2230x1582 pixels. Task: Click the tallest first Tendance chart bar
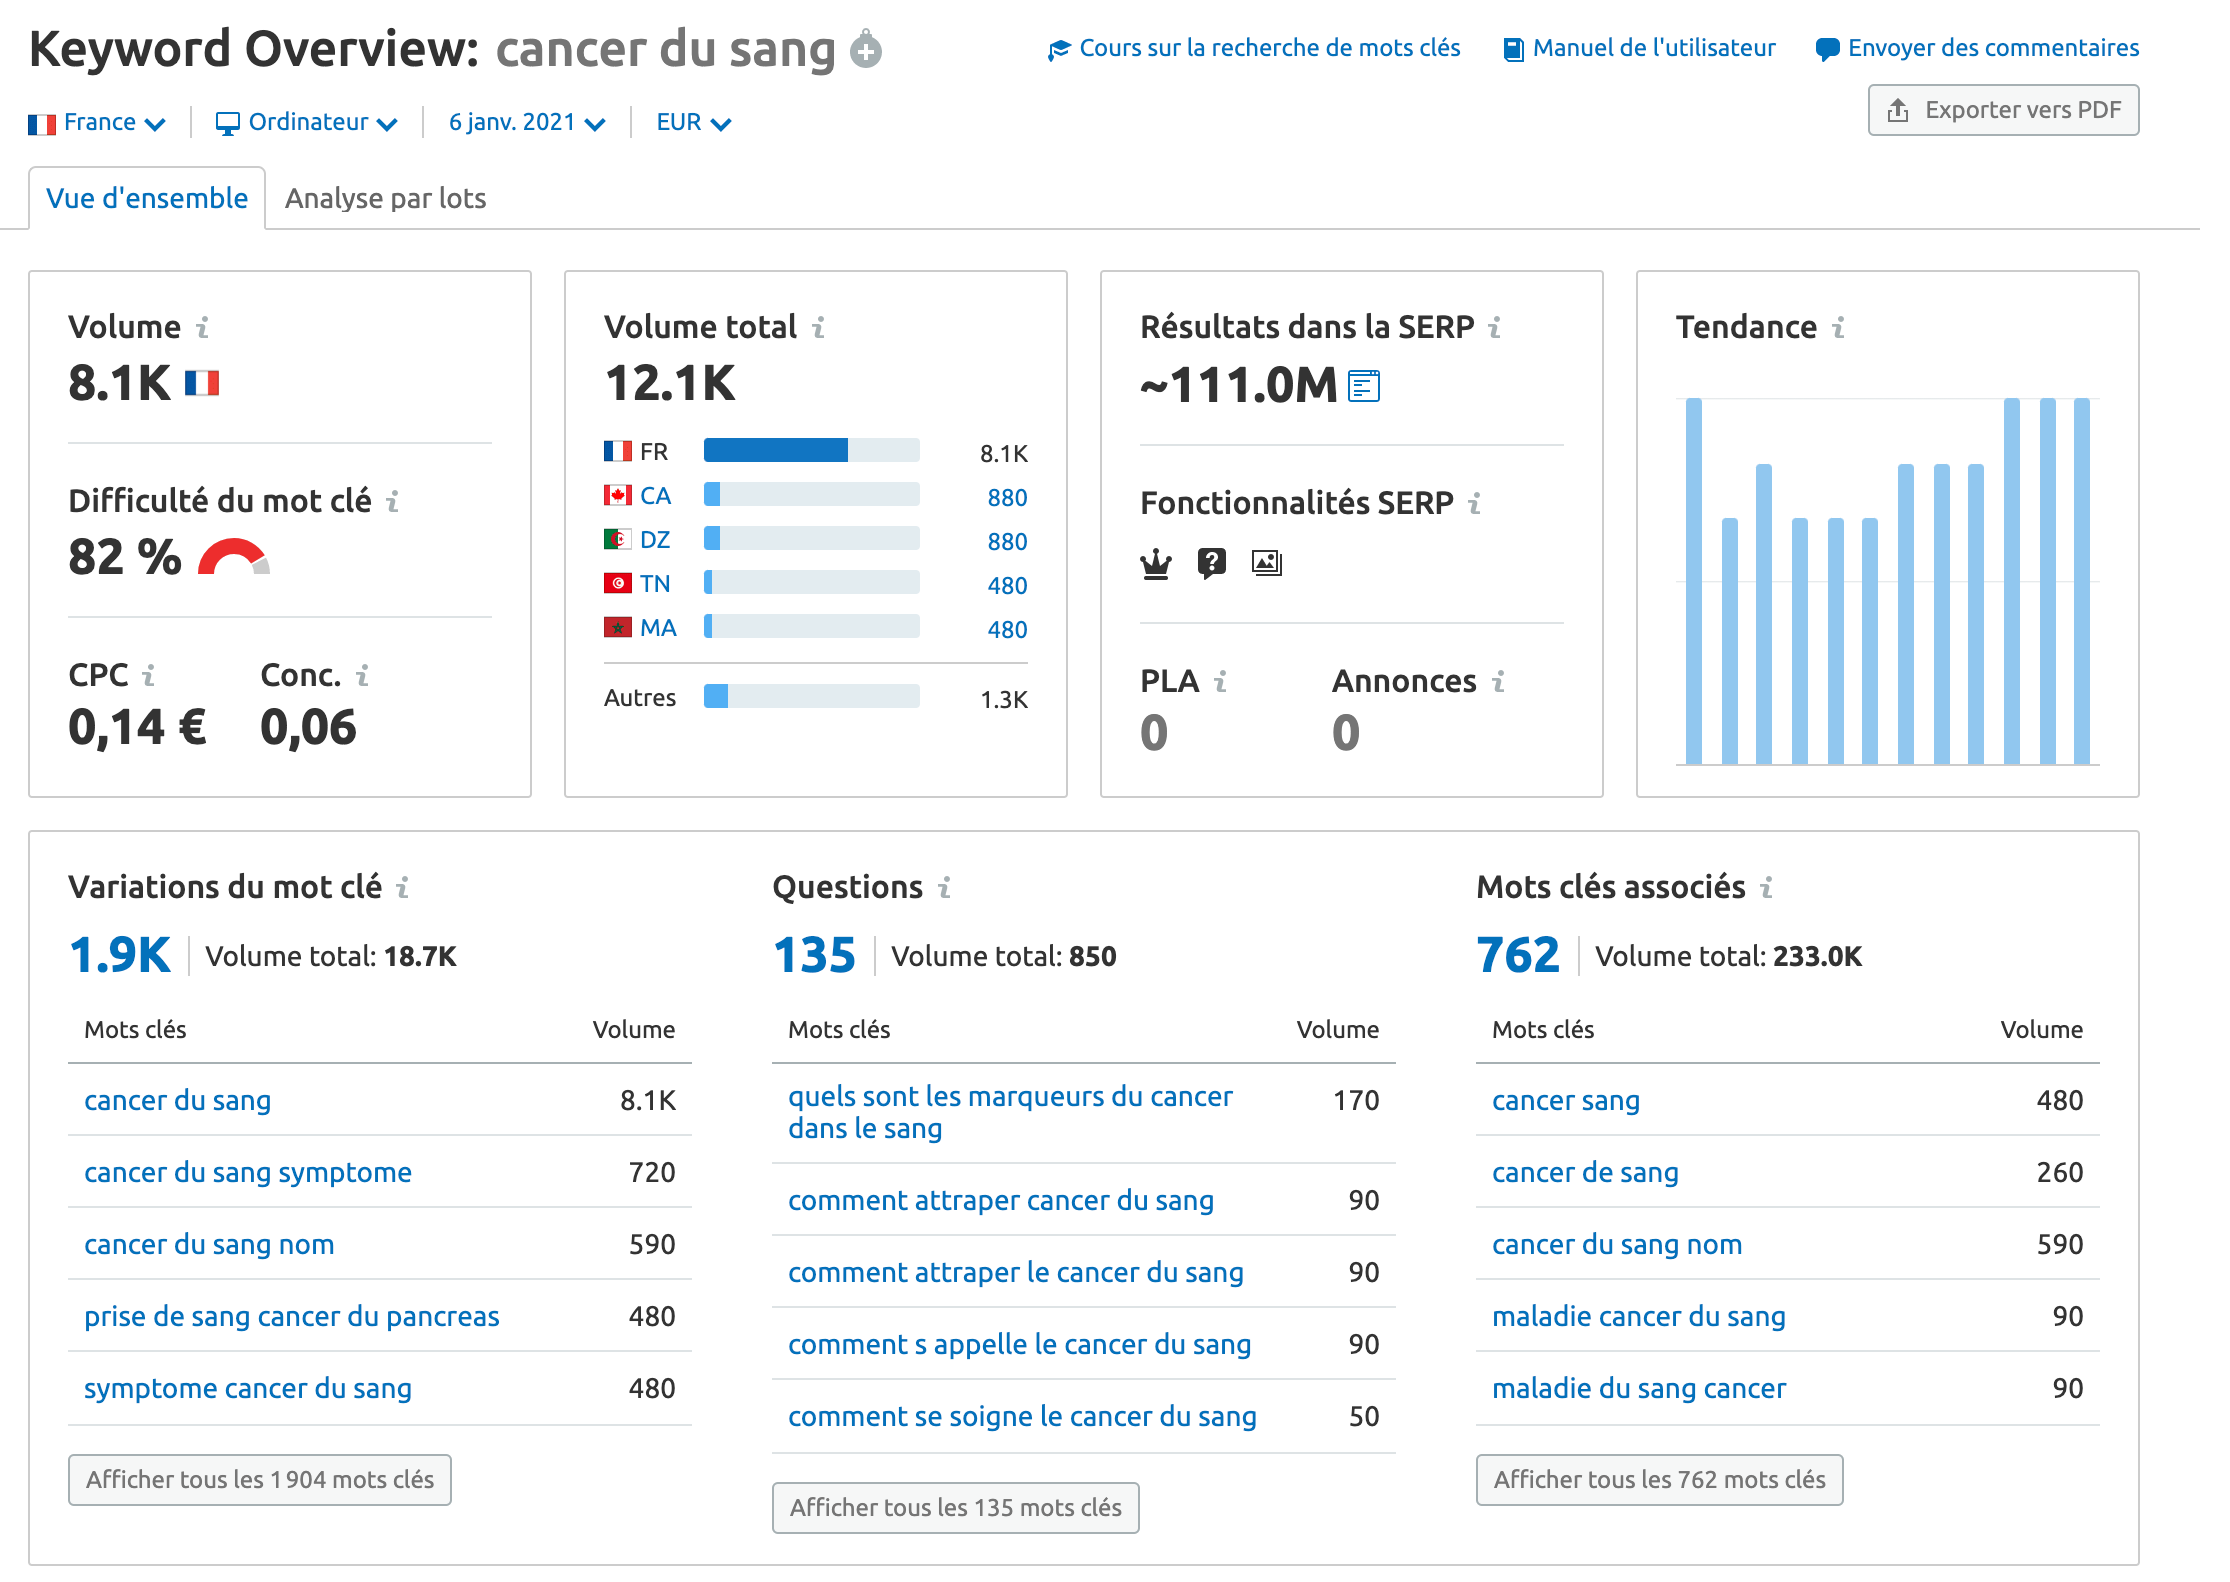(x=1693, y=581)
